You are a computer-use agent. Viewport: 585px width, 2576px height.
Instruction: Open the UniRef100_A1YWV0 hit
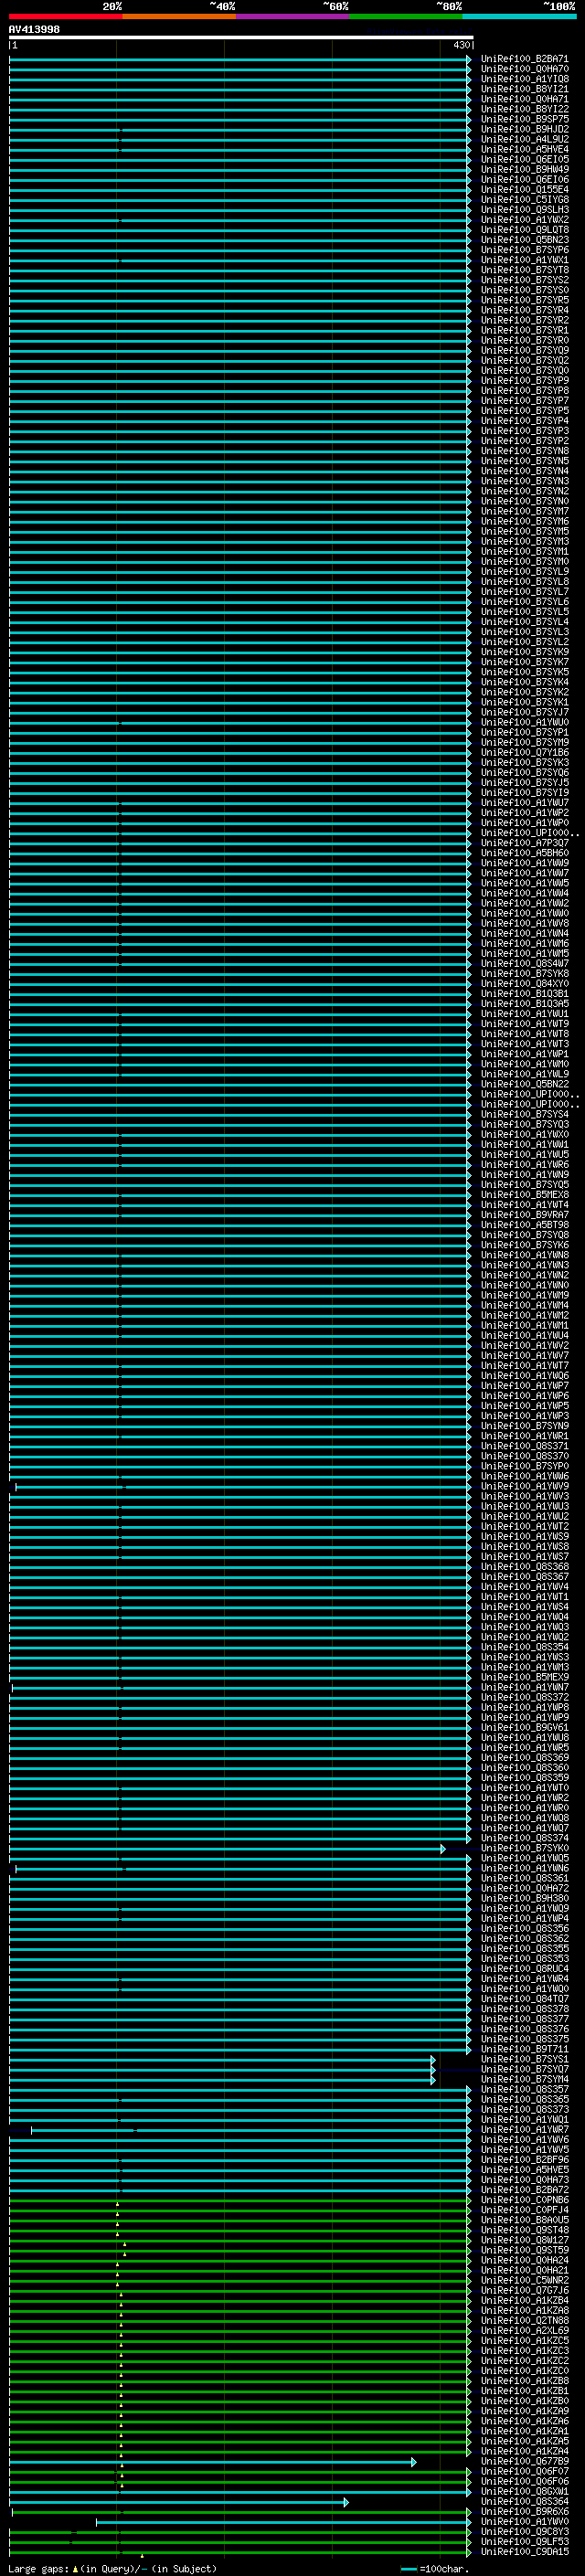525,2521
